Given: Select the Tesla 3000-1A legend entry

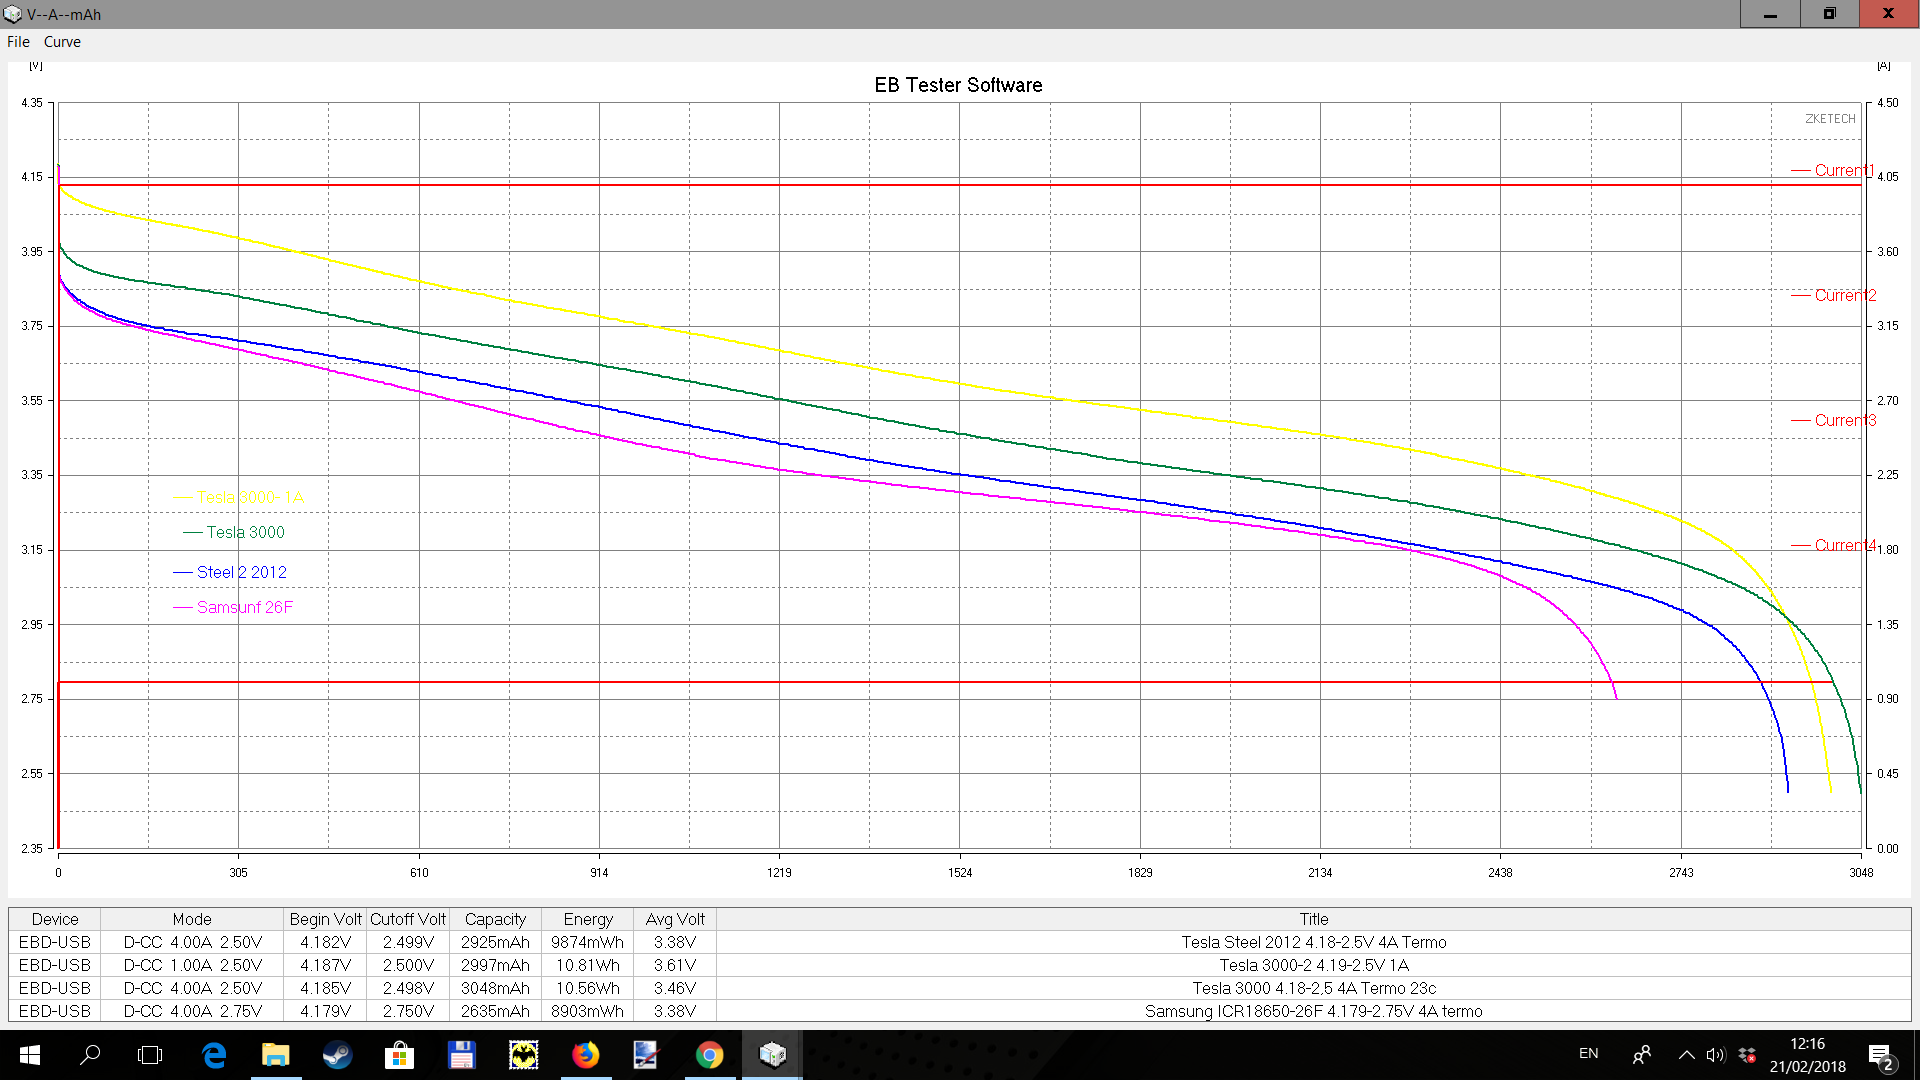Looking at the screenshot, I should 250,497.
